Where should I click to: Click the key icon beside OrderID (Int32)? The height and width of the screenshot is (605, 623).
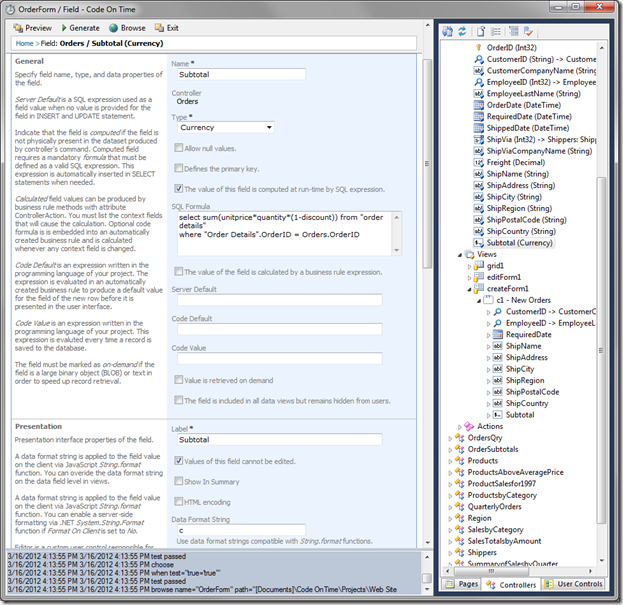point(478,48)
